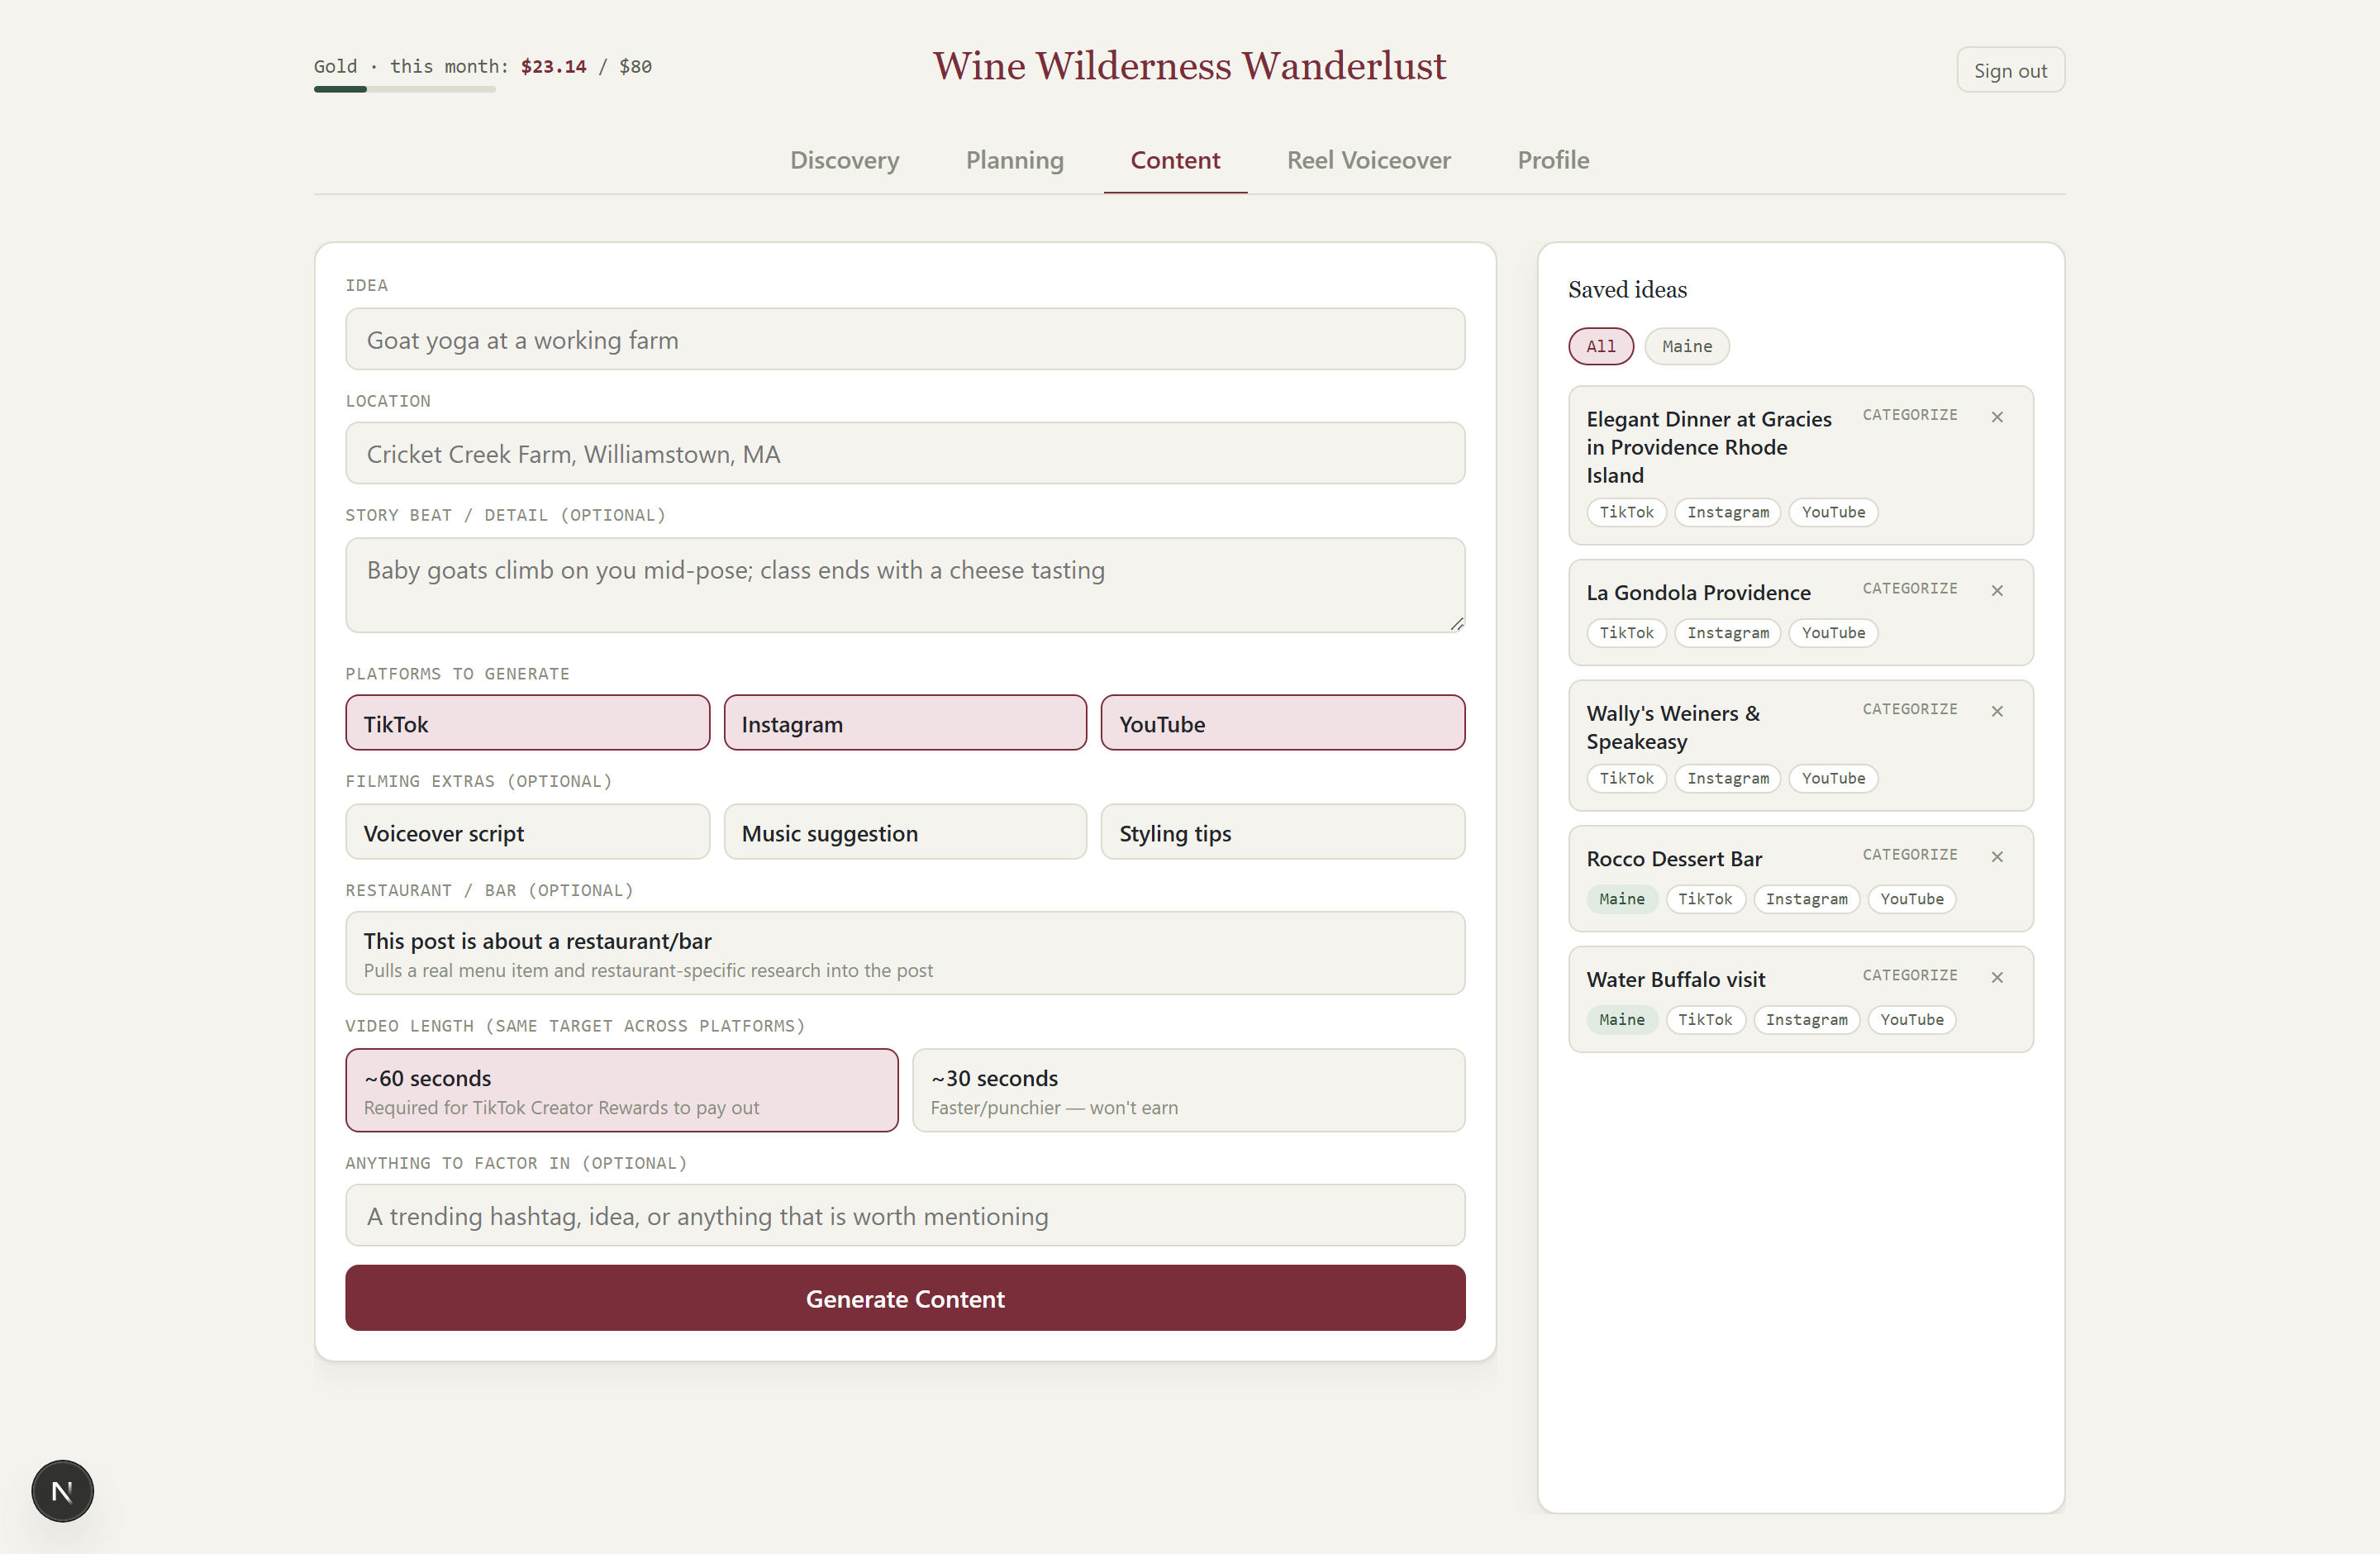The image size is (2380, 1554).
Task: Open the Next.js dev tools badge
Action: (x=62, y=1491)
